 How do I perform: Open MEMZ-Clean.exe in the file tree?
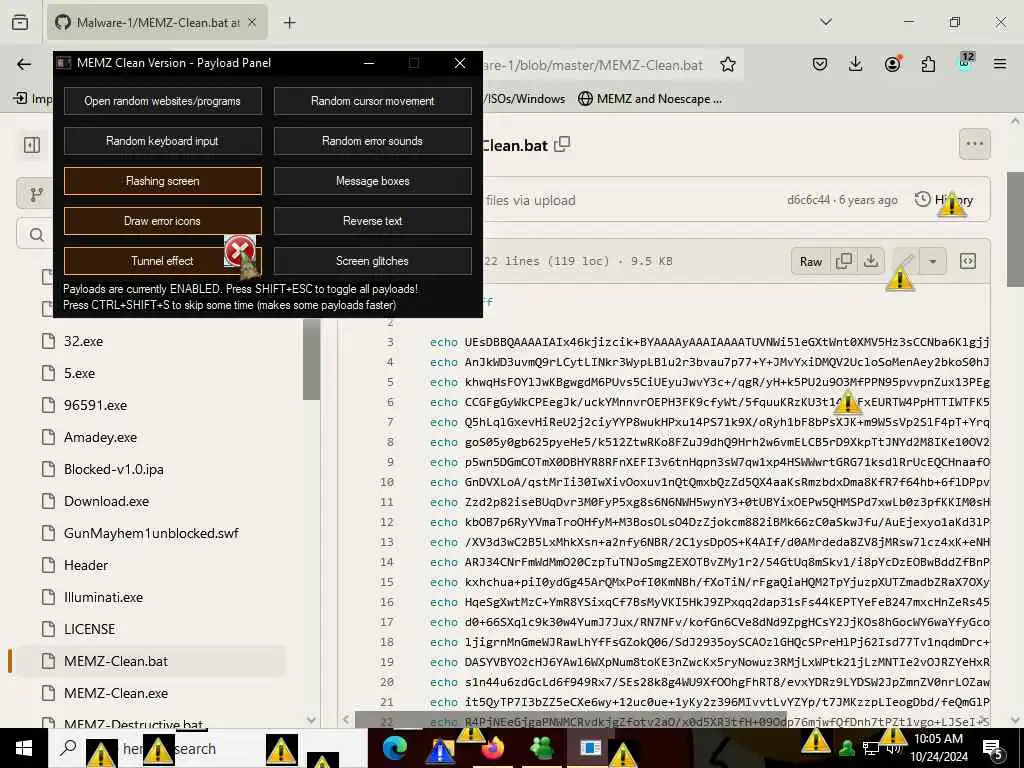click(116, 693)
